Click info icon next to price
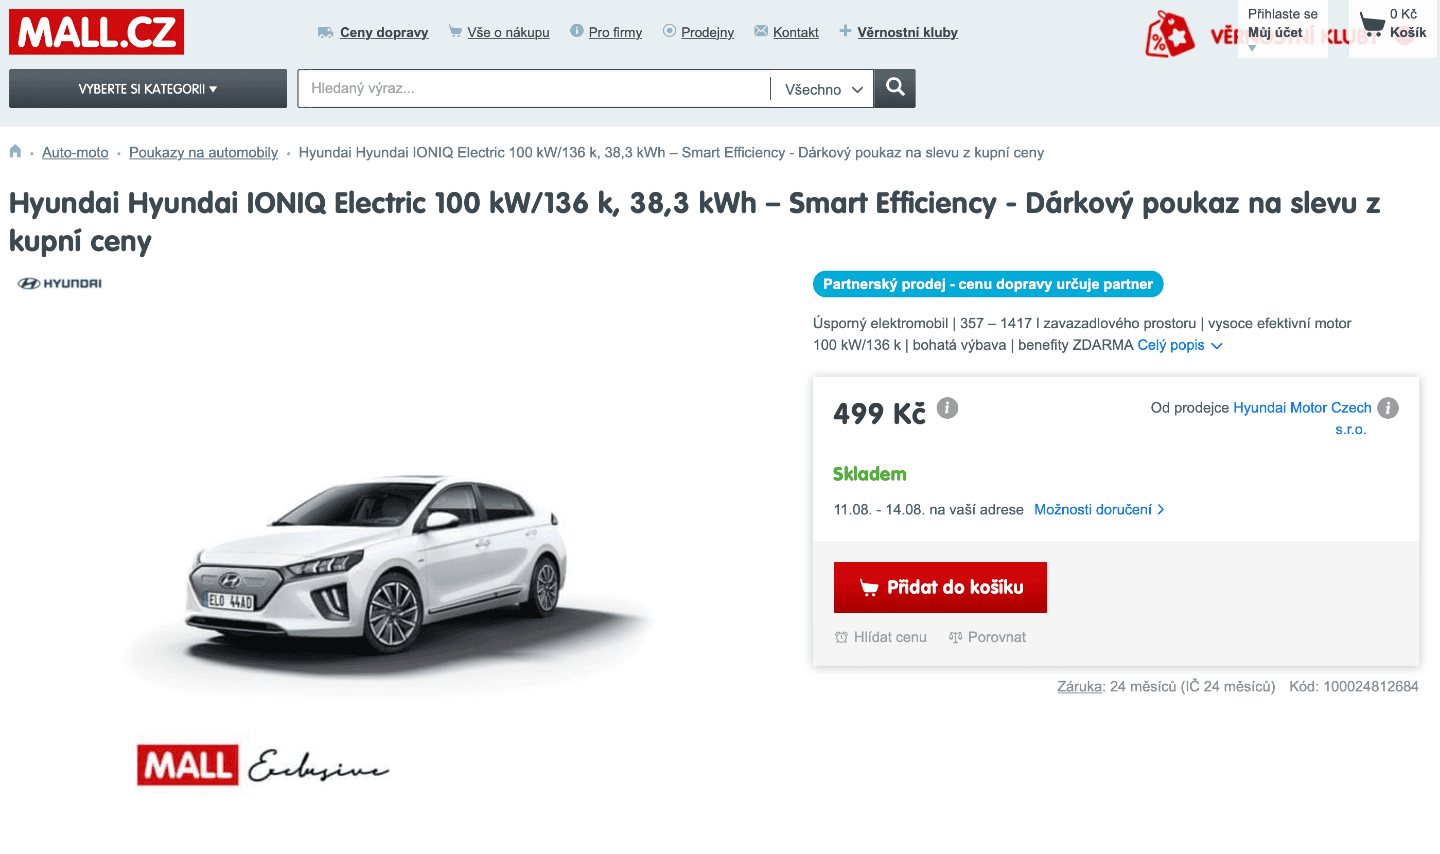This screenshot has height=854, width=1440. [947, 408]
